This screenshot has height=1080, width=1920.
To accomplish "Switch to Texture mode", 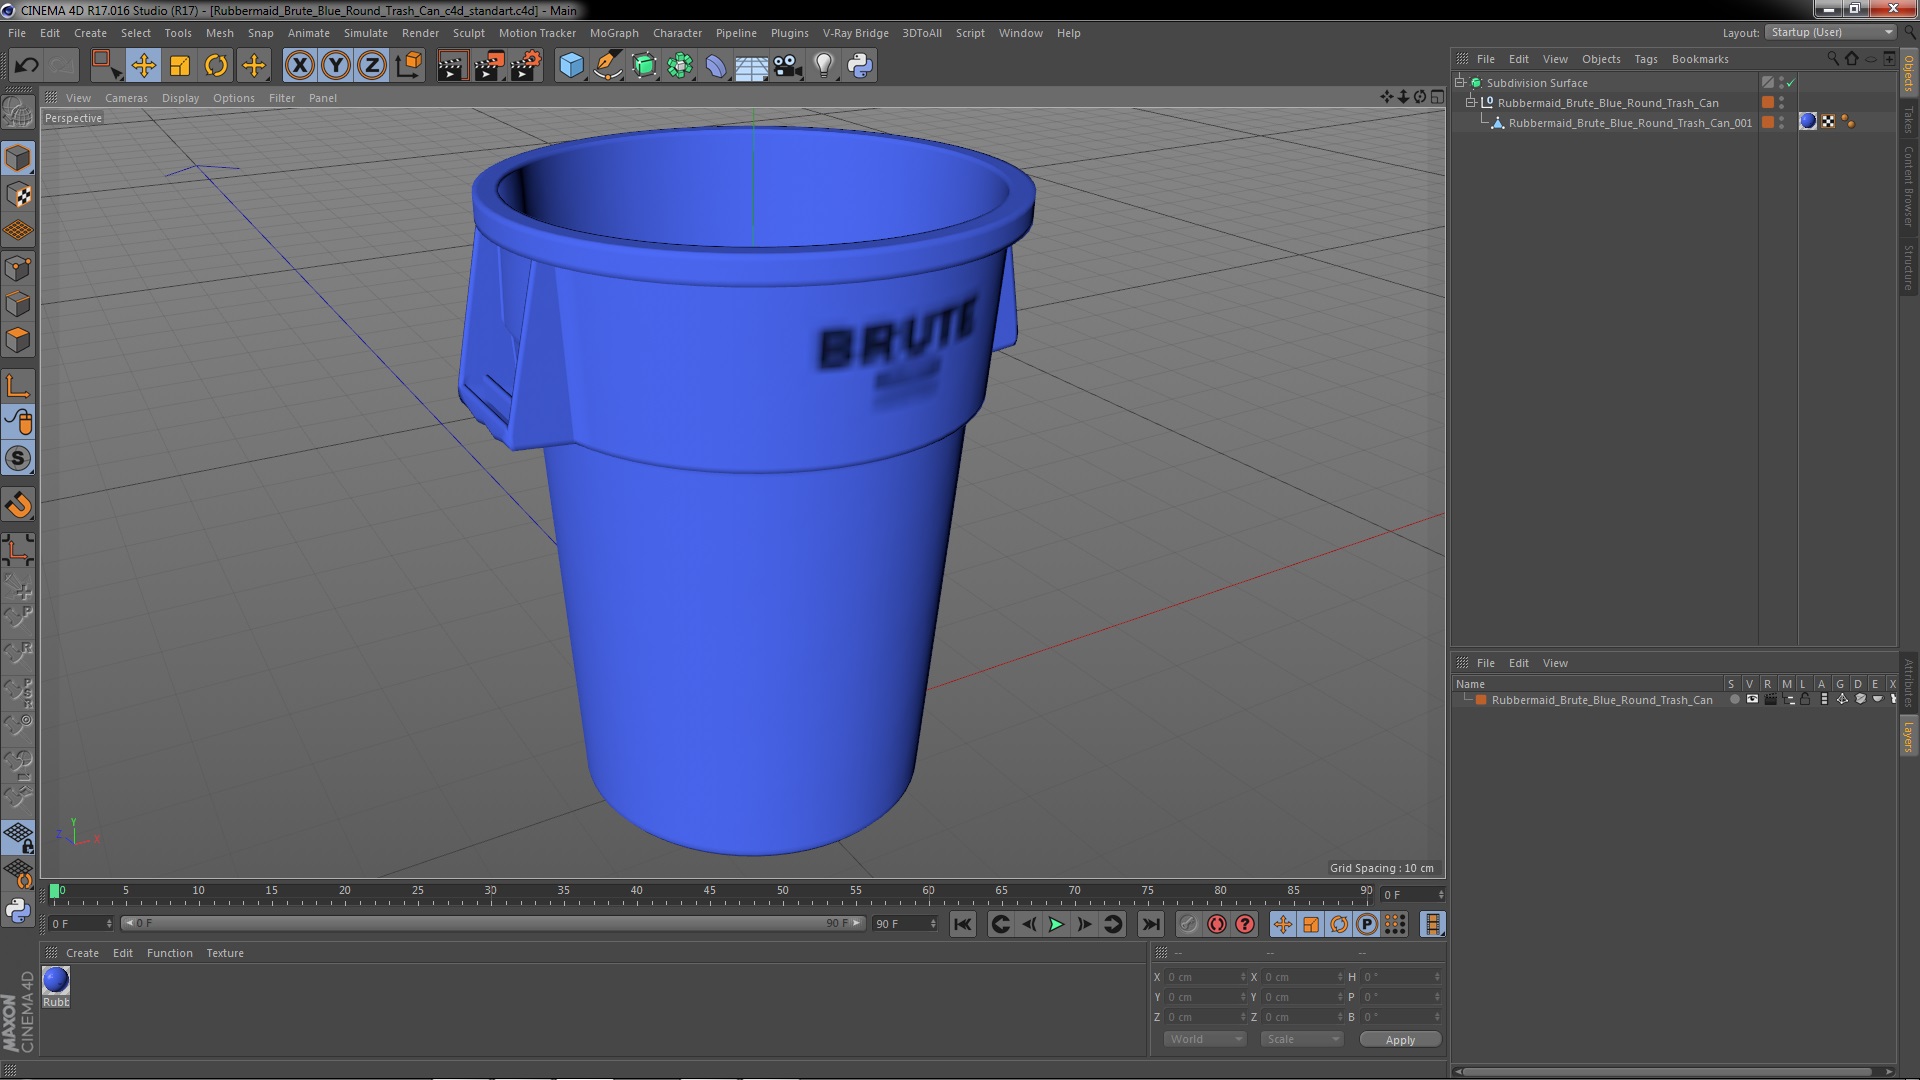I will coord(18,195).
